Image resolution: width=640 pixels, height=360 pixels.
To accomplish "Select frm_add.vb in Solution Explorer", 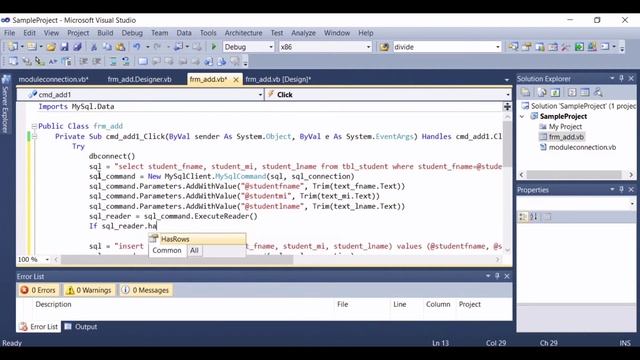I will (566, 137).
